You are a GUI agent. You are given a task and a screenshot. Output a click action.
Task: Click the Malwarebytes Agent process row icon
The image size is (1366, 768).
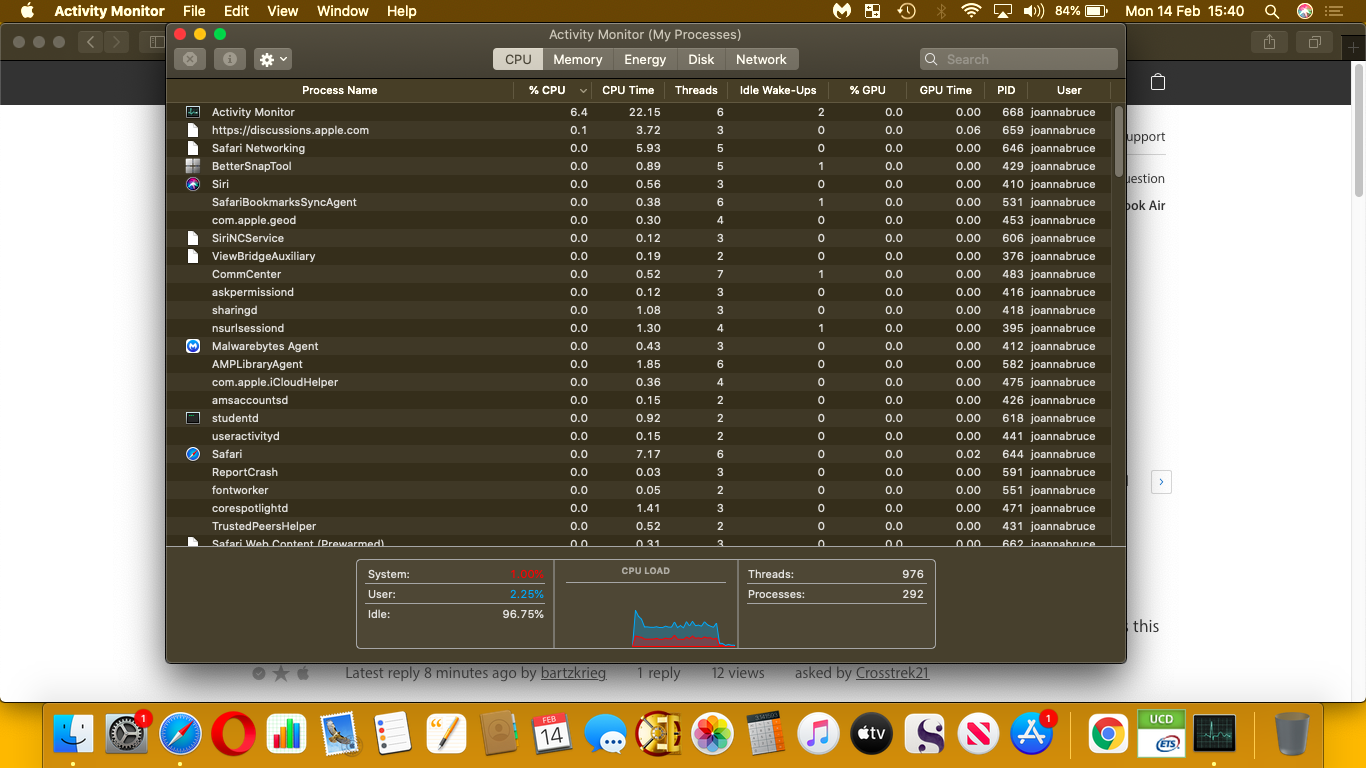(x=193, y=346)
